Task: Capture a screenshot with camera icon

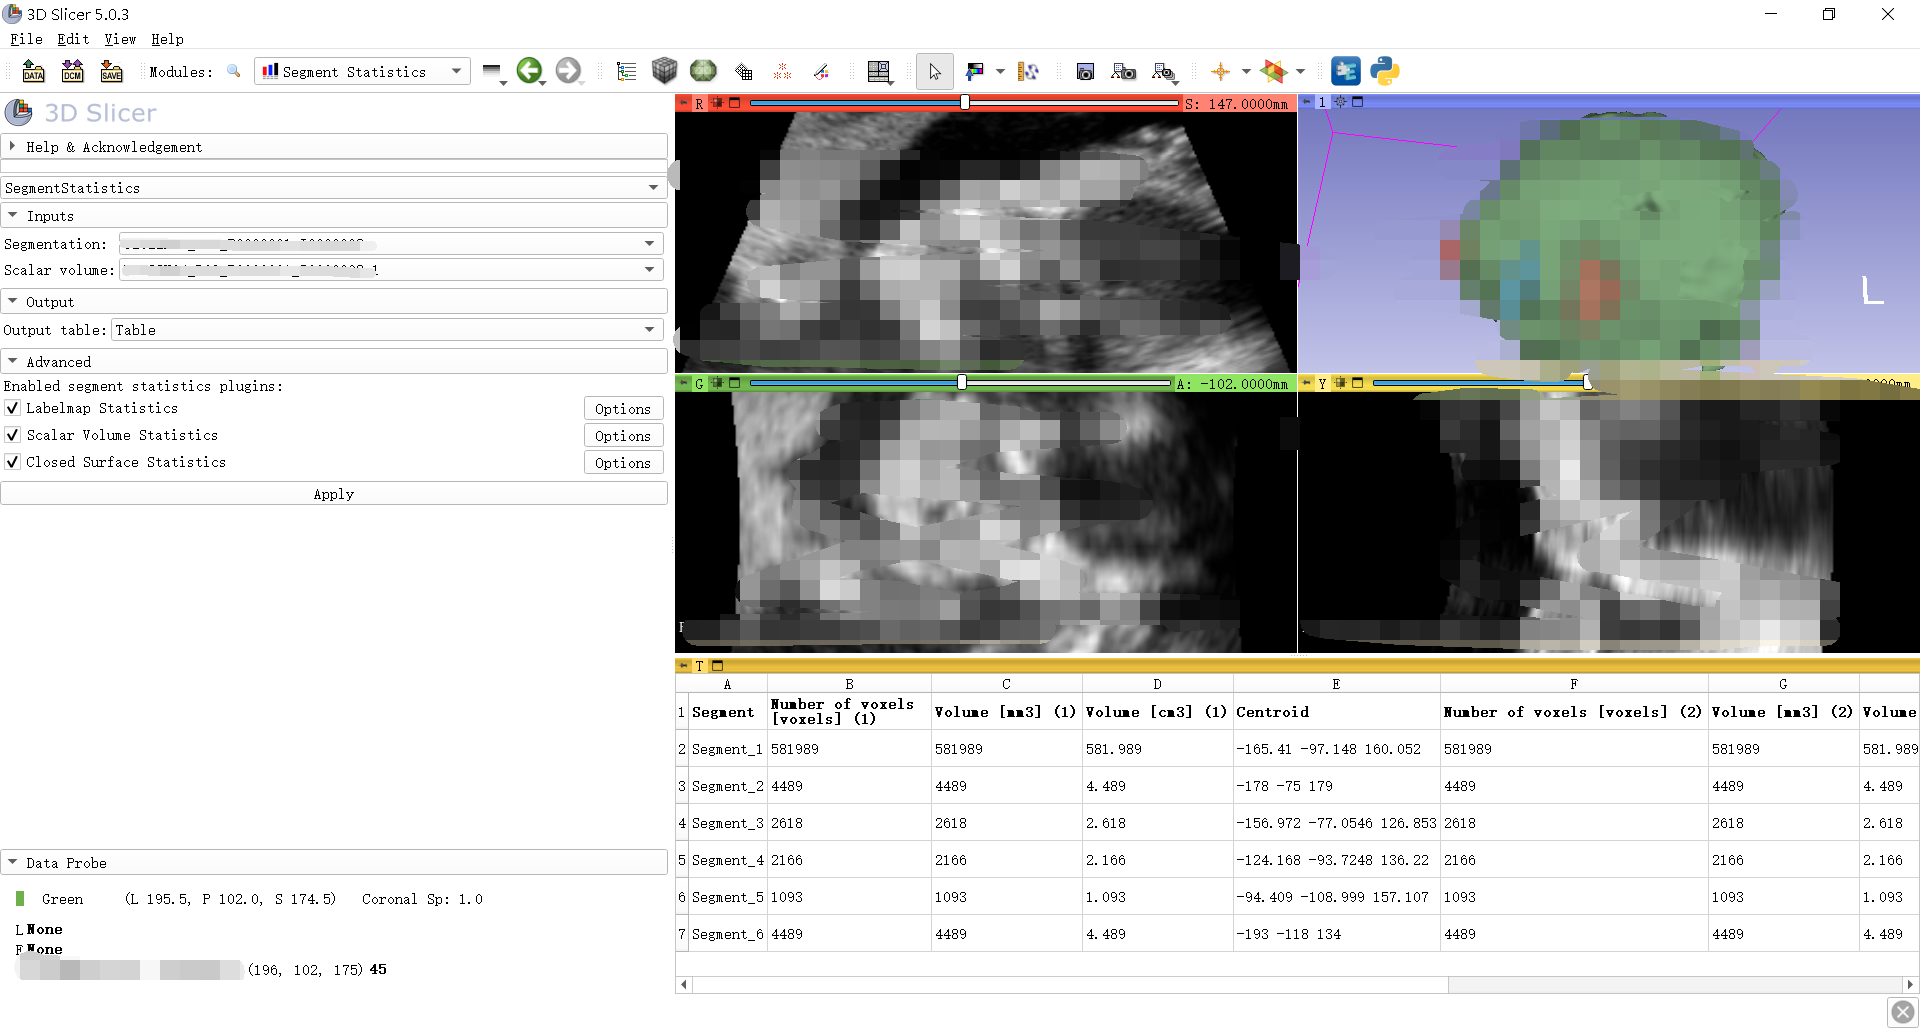Action: pyautogui.click(x=1085, y=71)
